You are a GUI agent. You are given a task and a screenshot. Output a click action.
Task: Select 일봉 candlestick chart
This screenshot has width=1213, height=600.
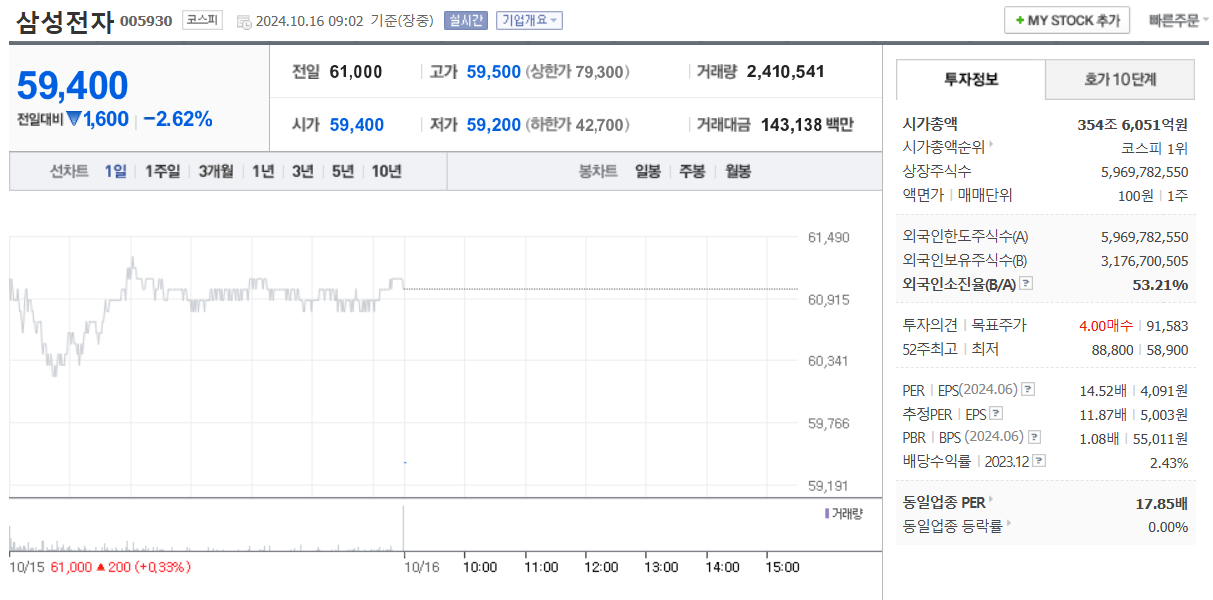(x=647, y=171)
